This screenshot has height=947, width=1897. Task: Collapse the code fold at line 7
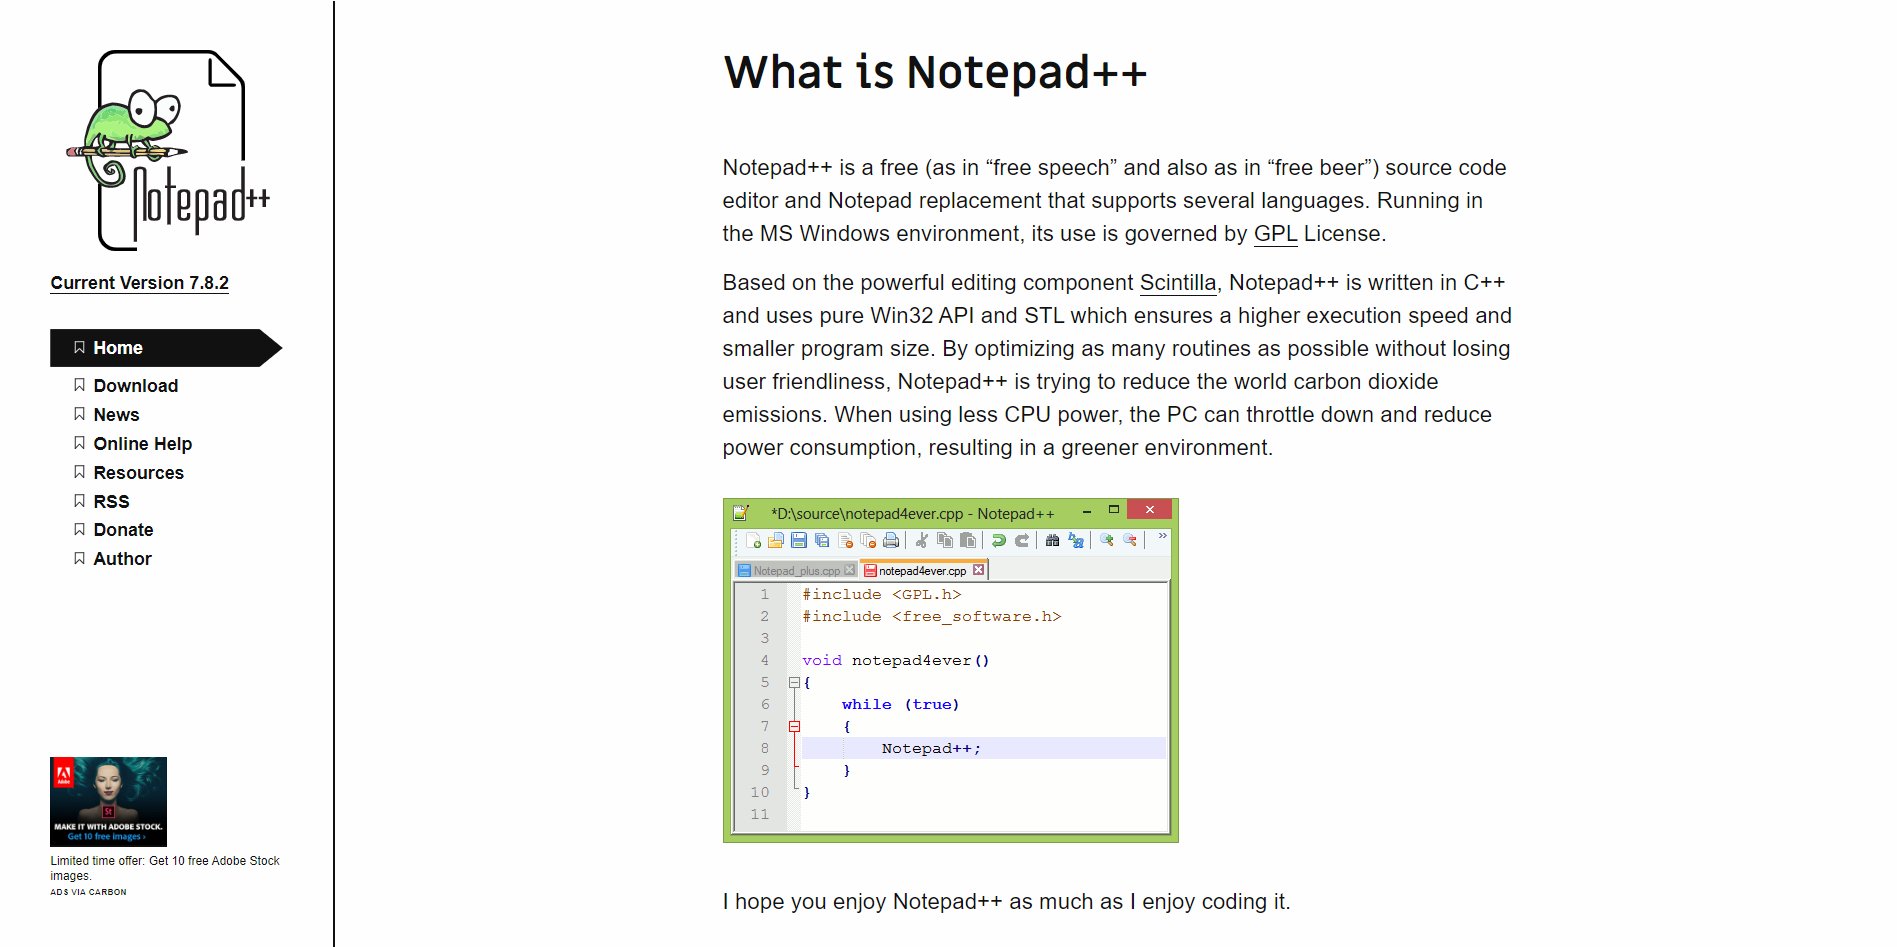coord(796,726)
